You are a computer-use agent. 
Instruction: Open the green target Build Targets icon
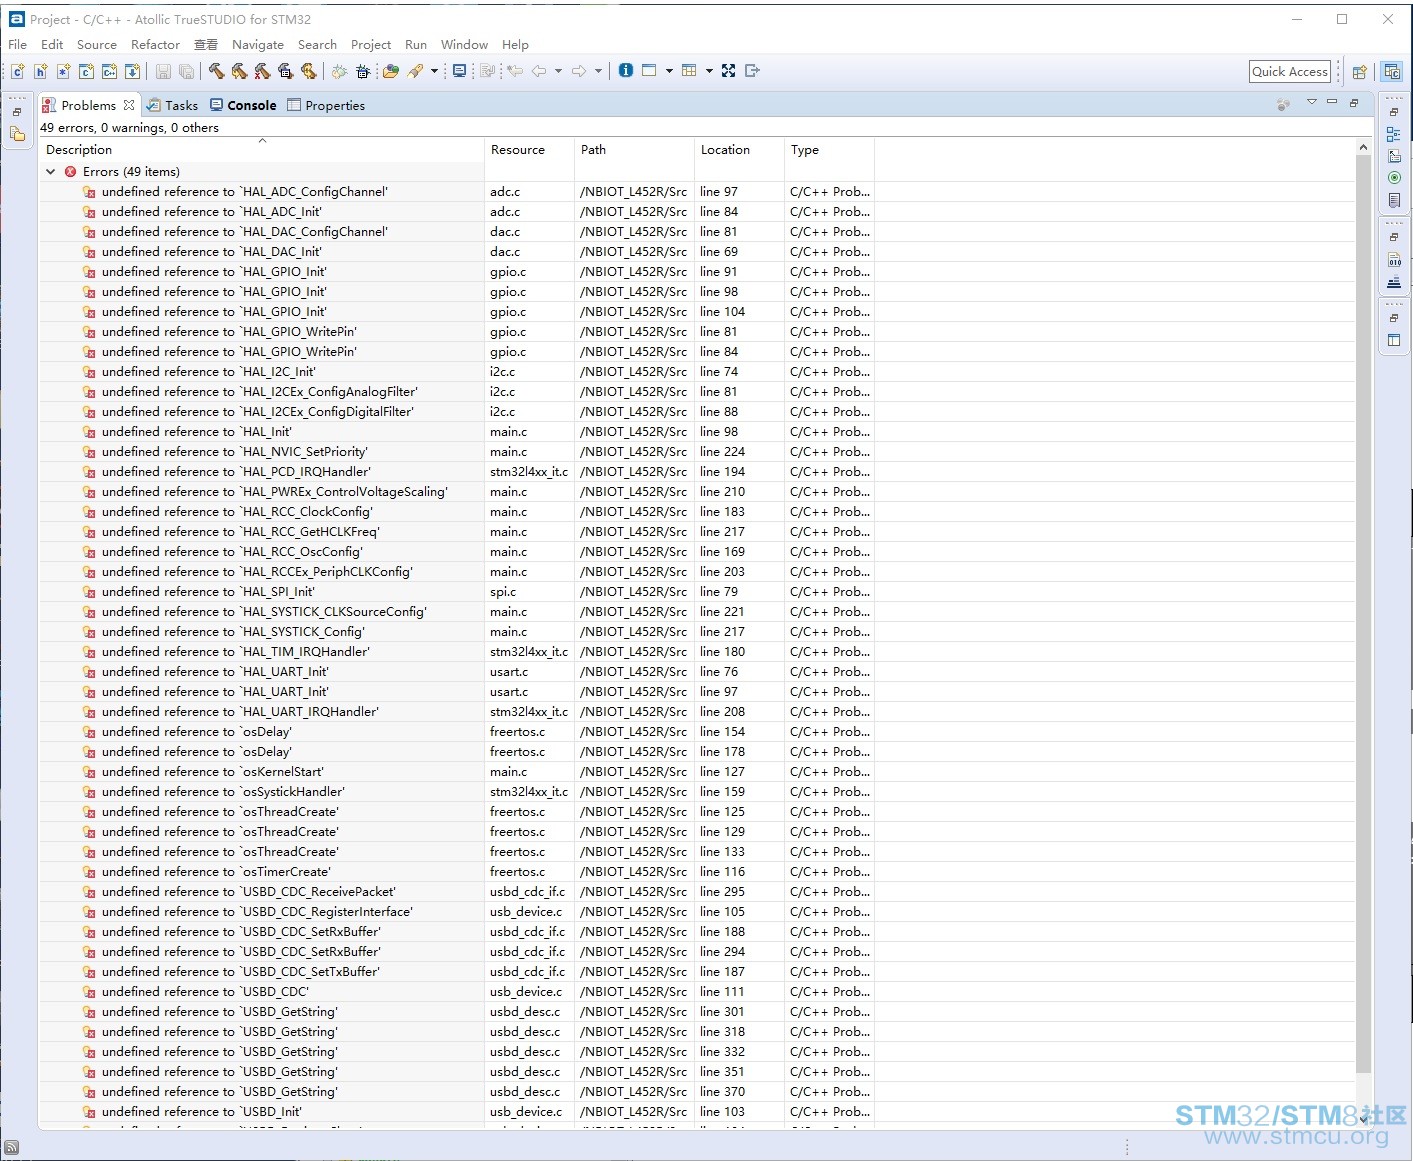(x=1394, y=178)
